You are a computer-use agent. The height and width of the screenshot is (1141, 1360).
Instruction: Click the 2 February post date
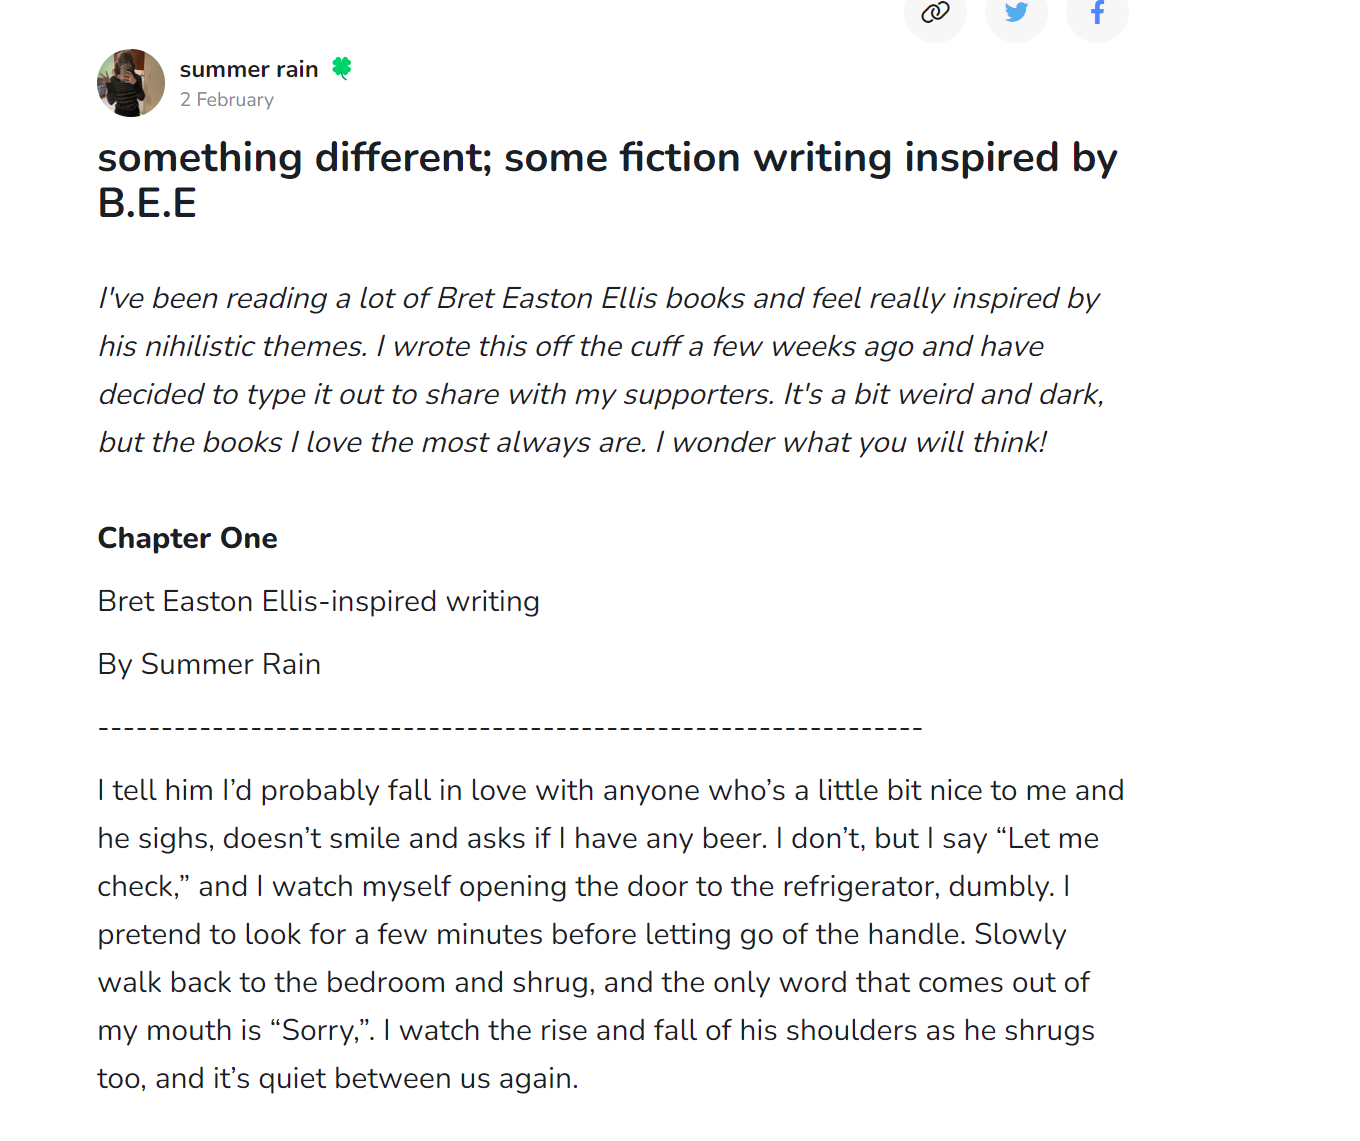227,100
